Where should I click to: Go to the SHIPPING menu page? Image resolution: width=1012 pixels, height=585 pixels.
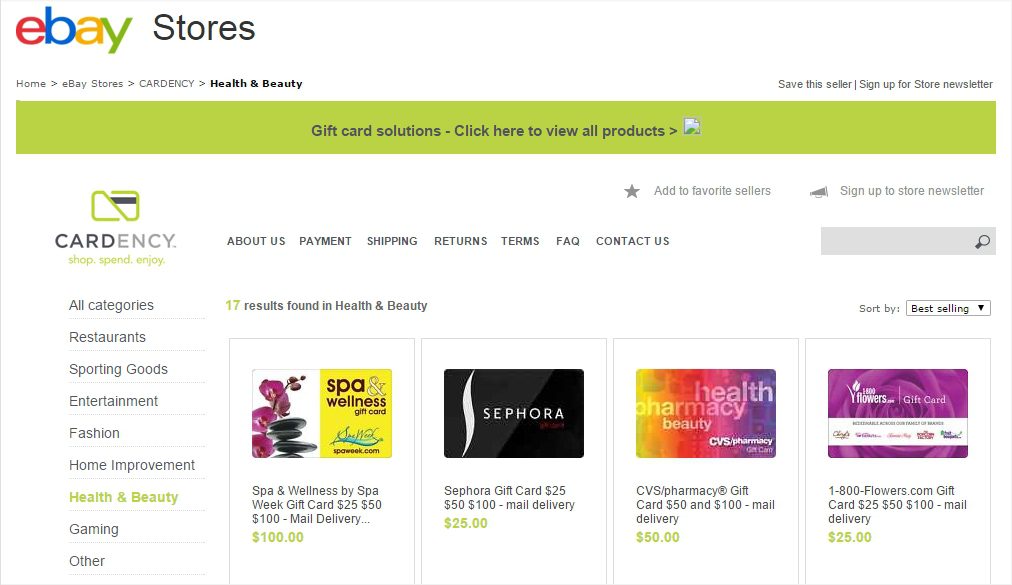click(392, 241)
